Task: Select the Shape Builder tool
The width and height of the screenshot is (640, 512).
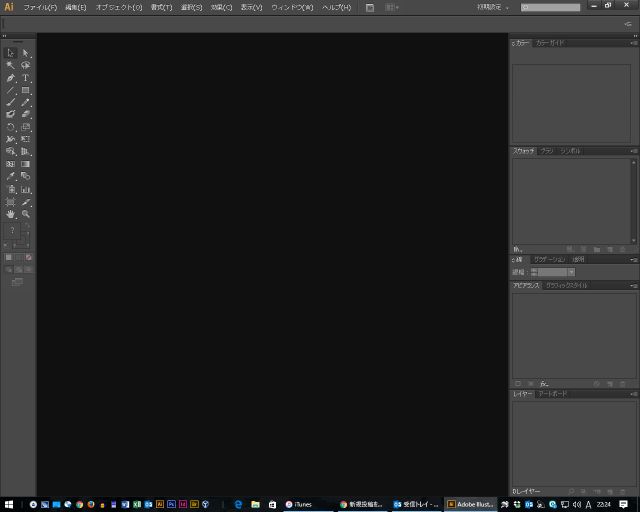Action: 11,151
